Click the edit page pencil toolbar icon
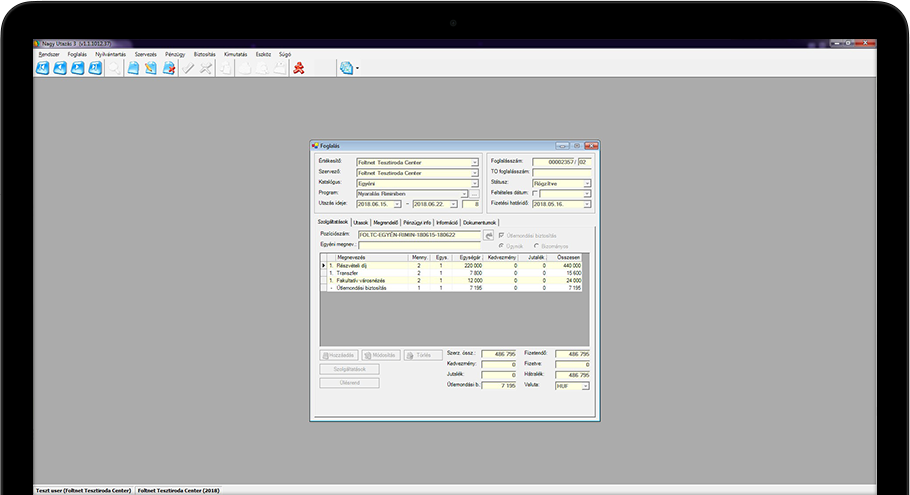 click(x=151, y=68)
